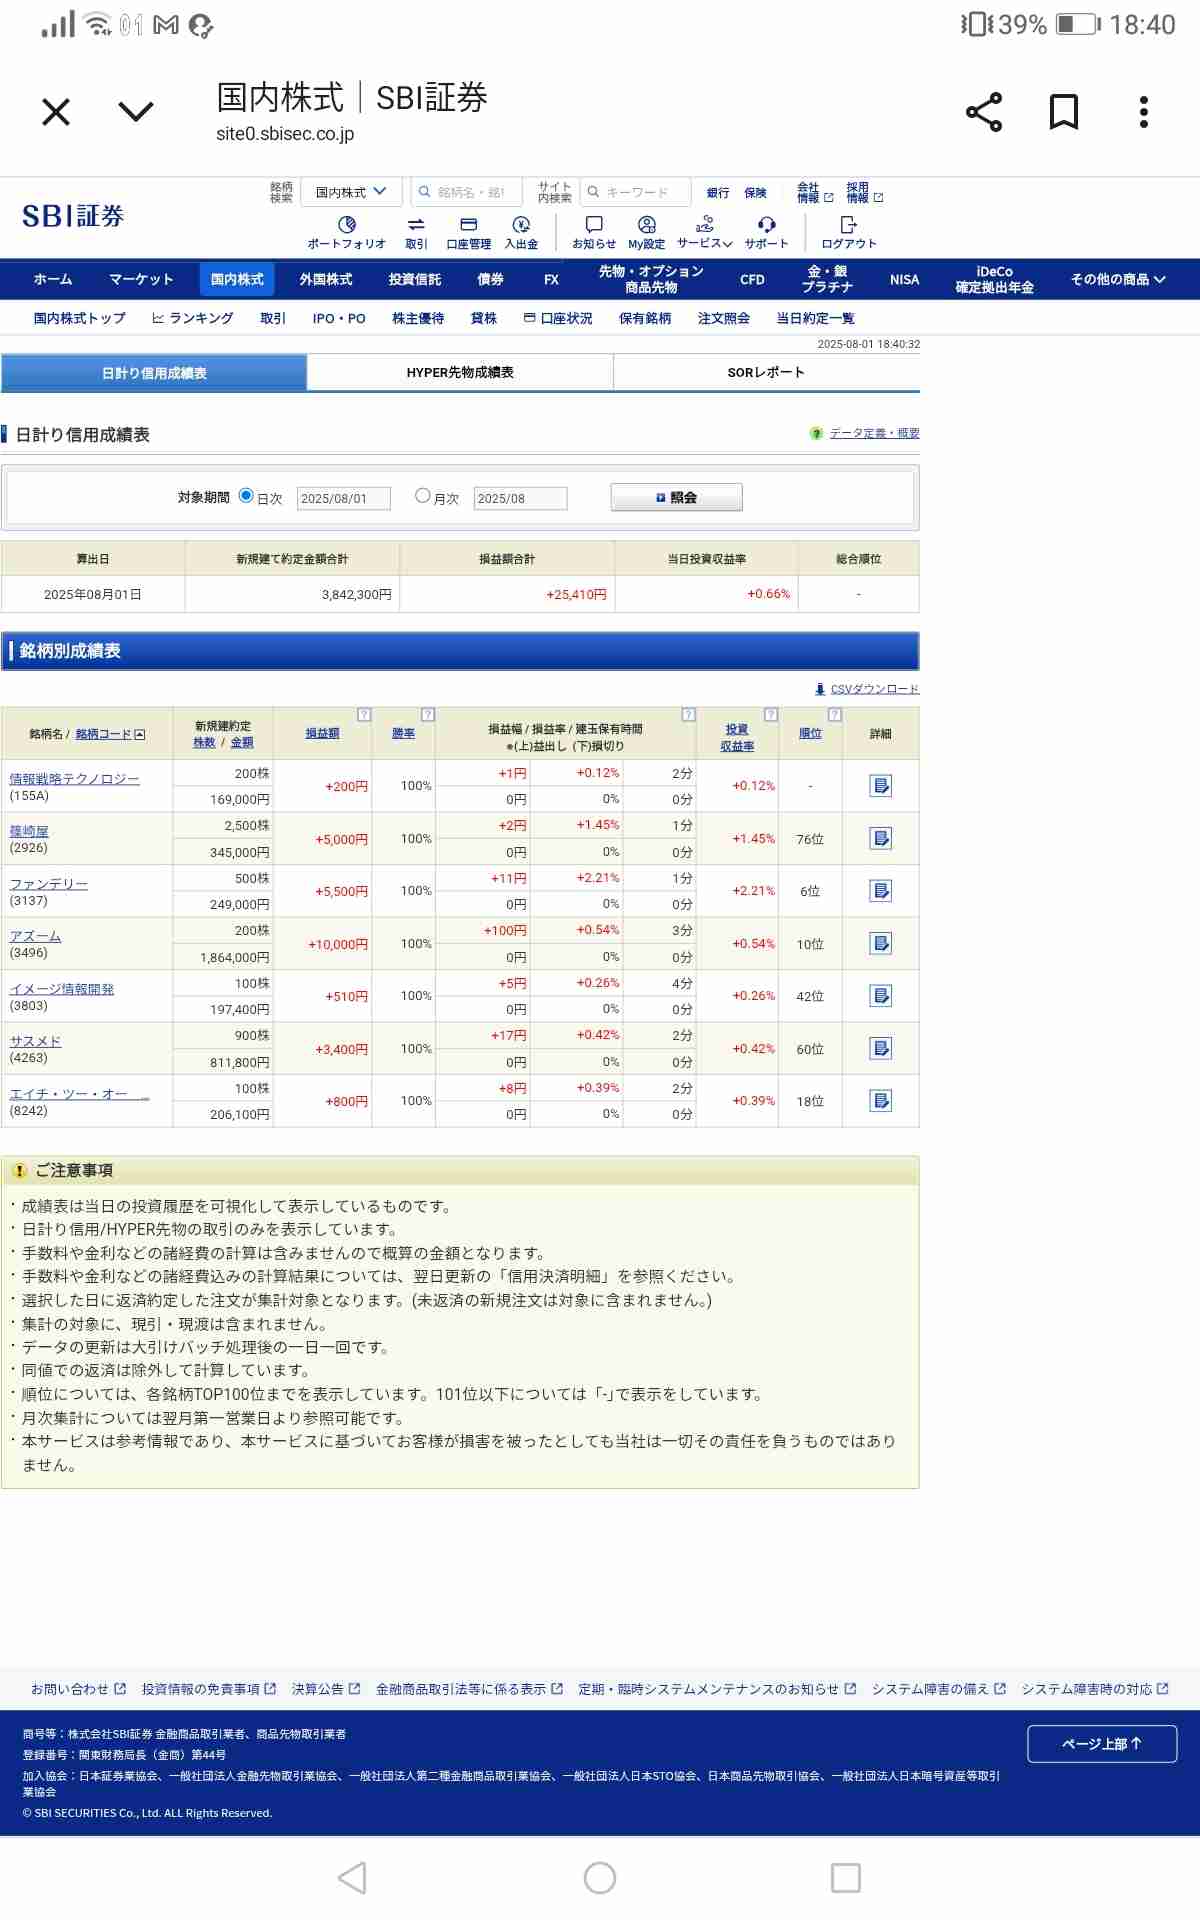Open the 国内株式 search category dropdown
Viewport: 1200px width, 1920px height.
pos(352,192)
